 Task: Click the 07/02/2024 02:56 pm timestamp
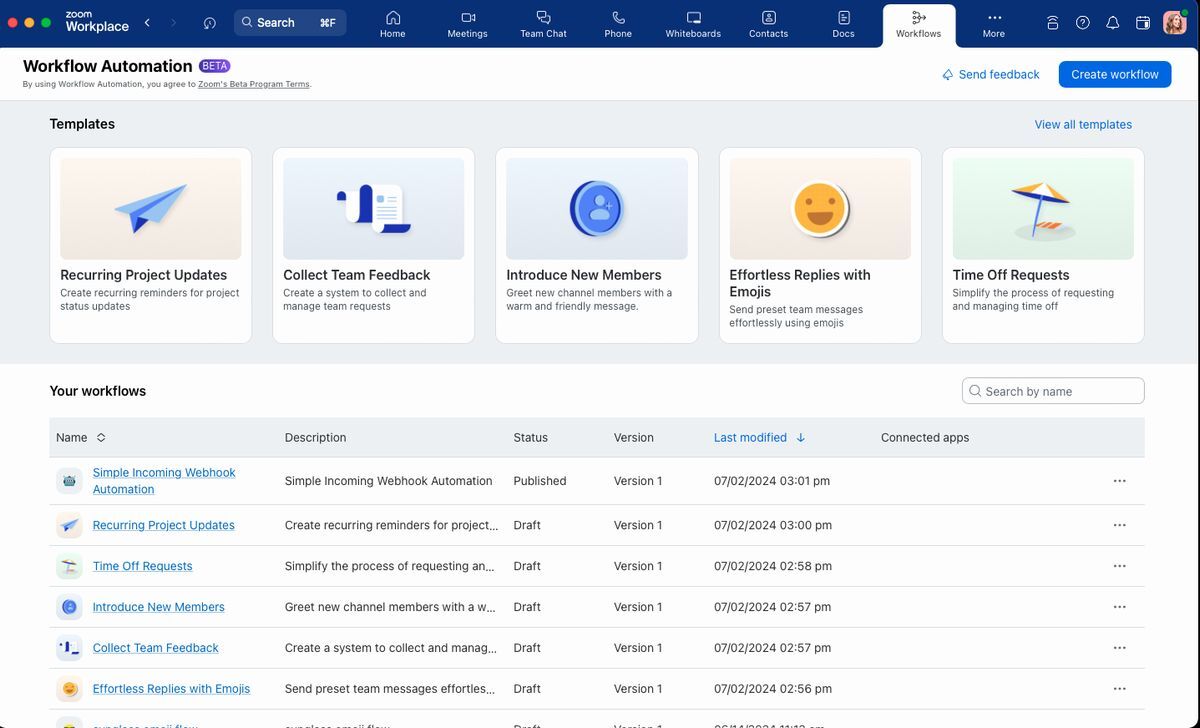tap(773, 689)
